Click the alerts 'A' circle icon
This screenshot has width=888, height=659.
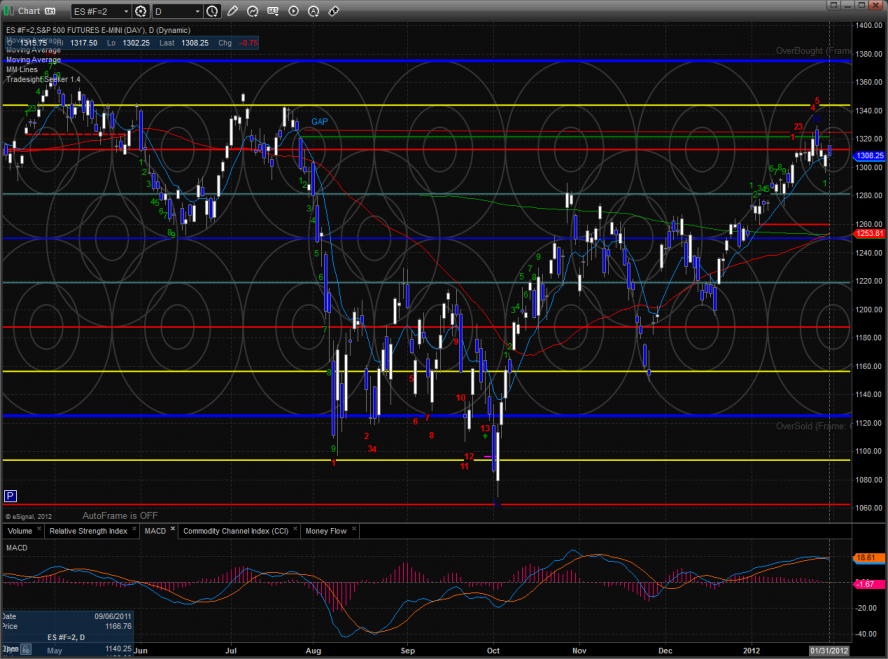pyautogui.click(x=313, y=11)
